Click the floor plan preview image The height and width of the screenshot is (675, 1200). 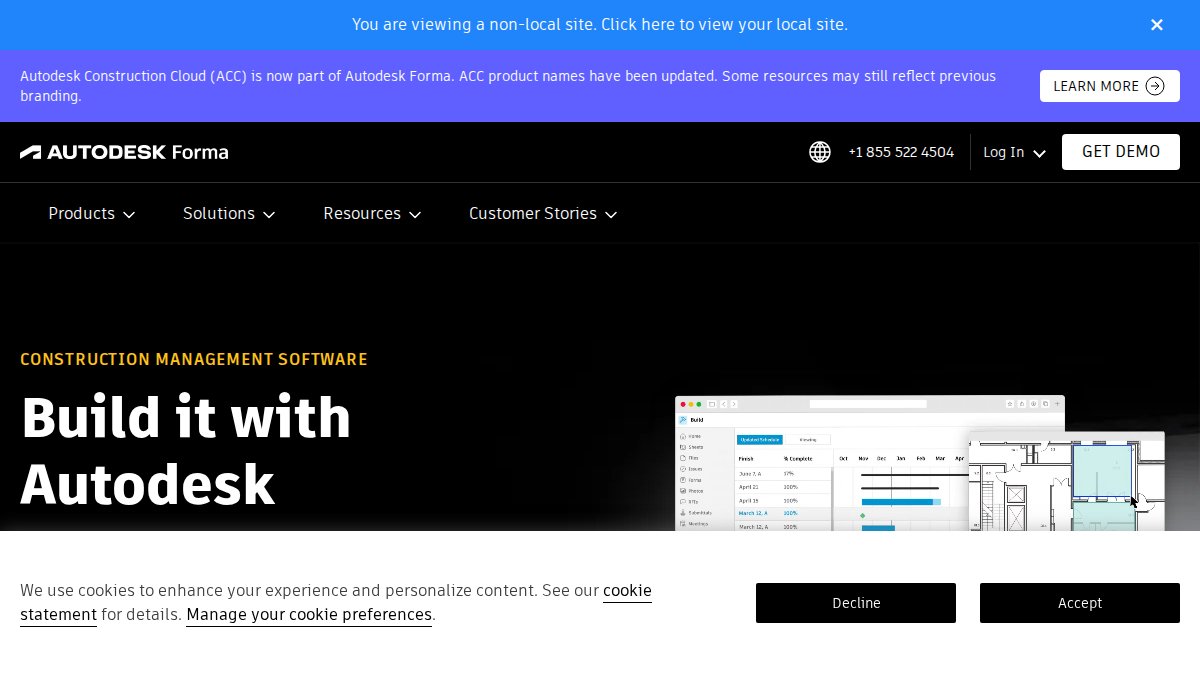coord(1067,481)
